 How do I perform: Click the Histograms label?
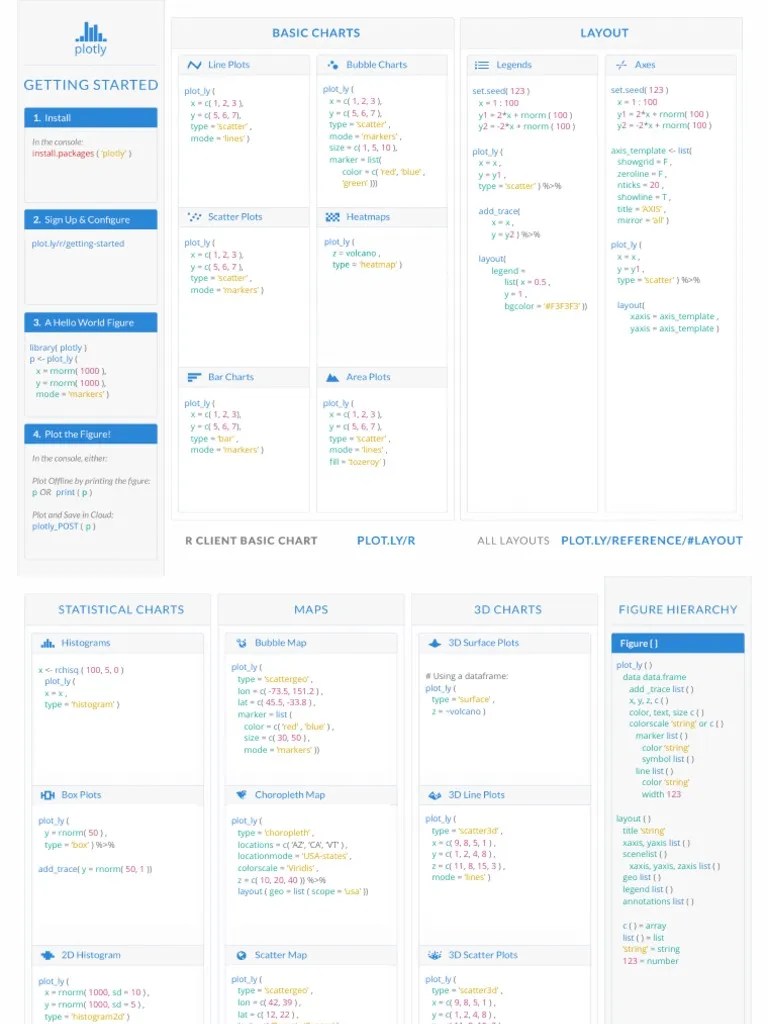(x=86, y=643)
